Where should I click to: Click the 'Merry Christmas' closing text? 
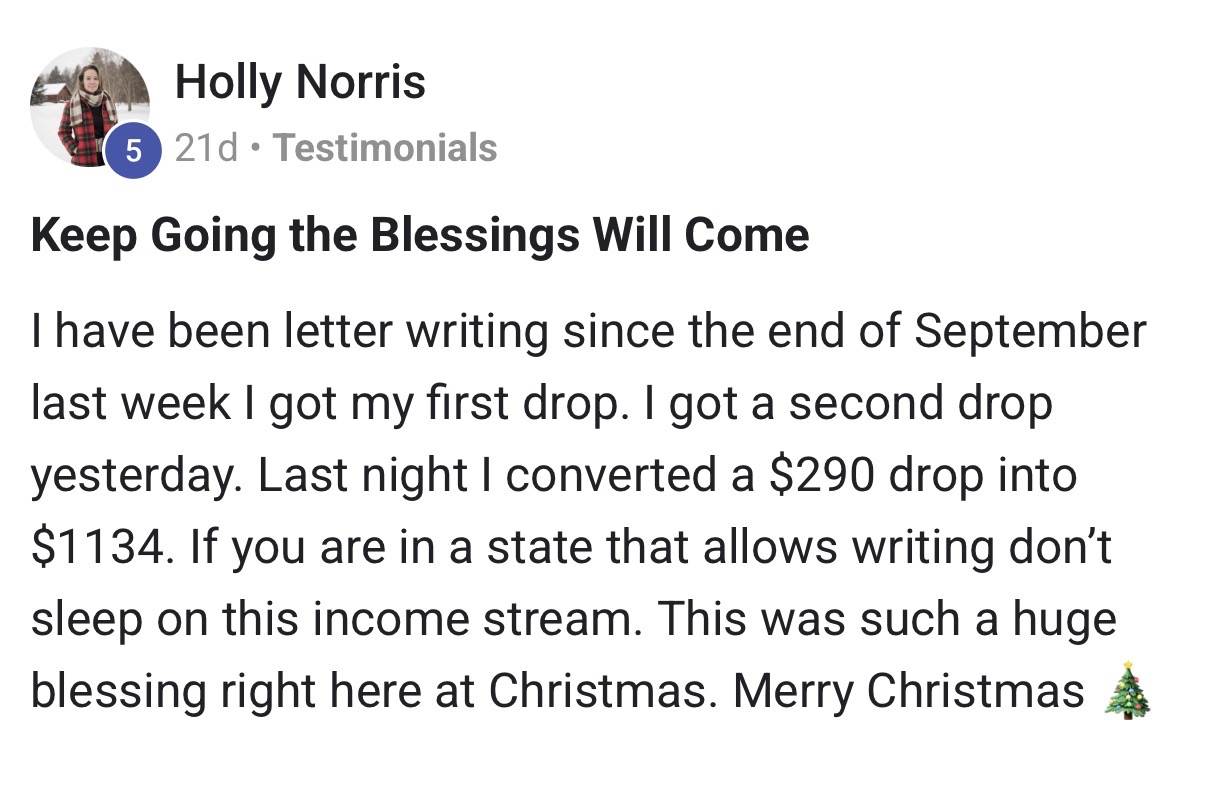tap(908, 691)
